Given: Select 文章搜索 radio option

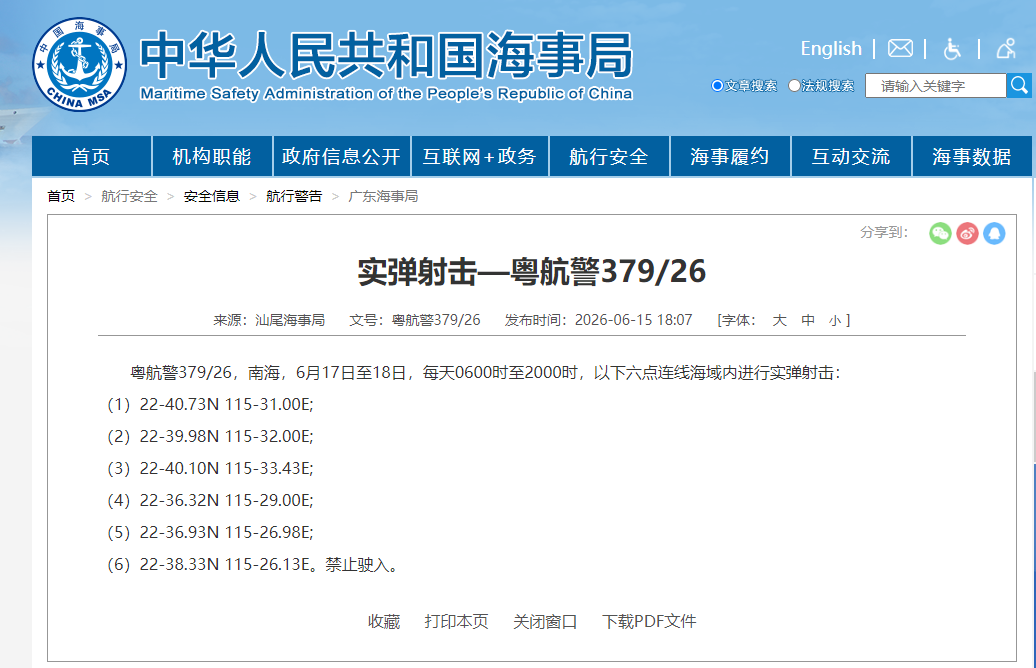Looking at the screenshot, I should [x=717, y=86].
